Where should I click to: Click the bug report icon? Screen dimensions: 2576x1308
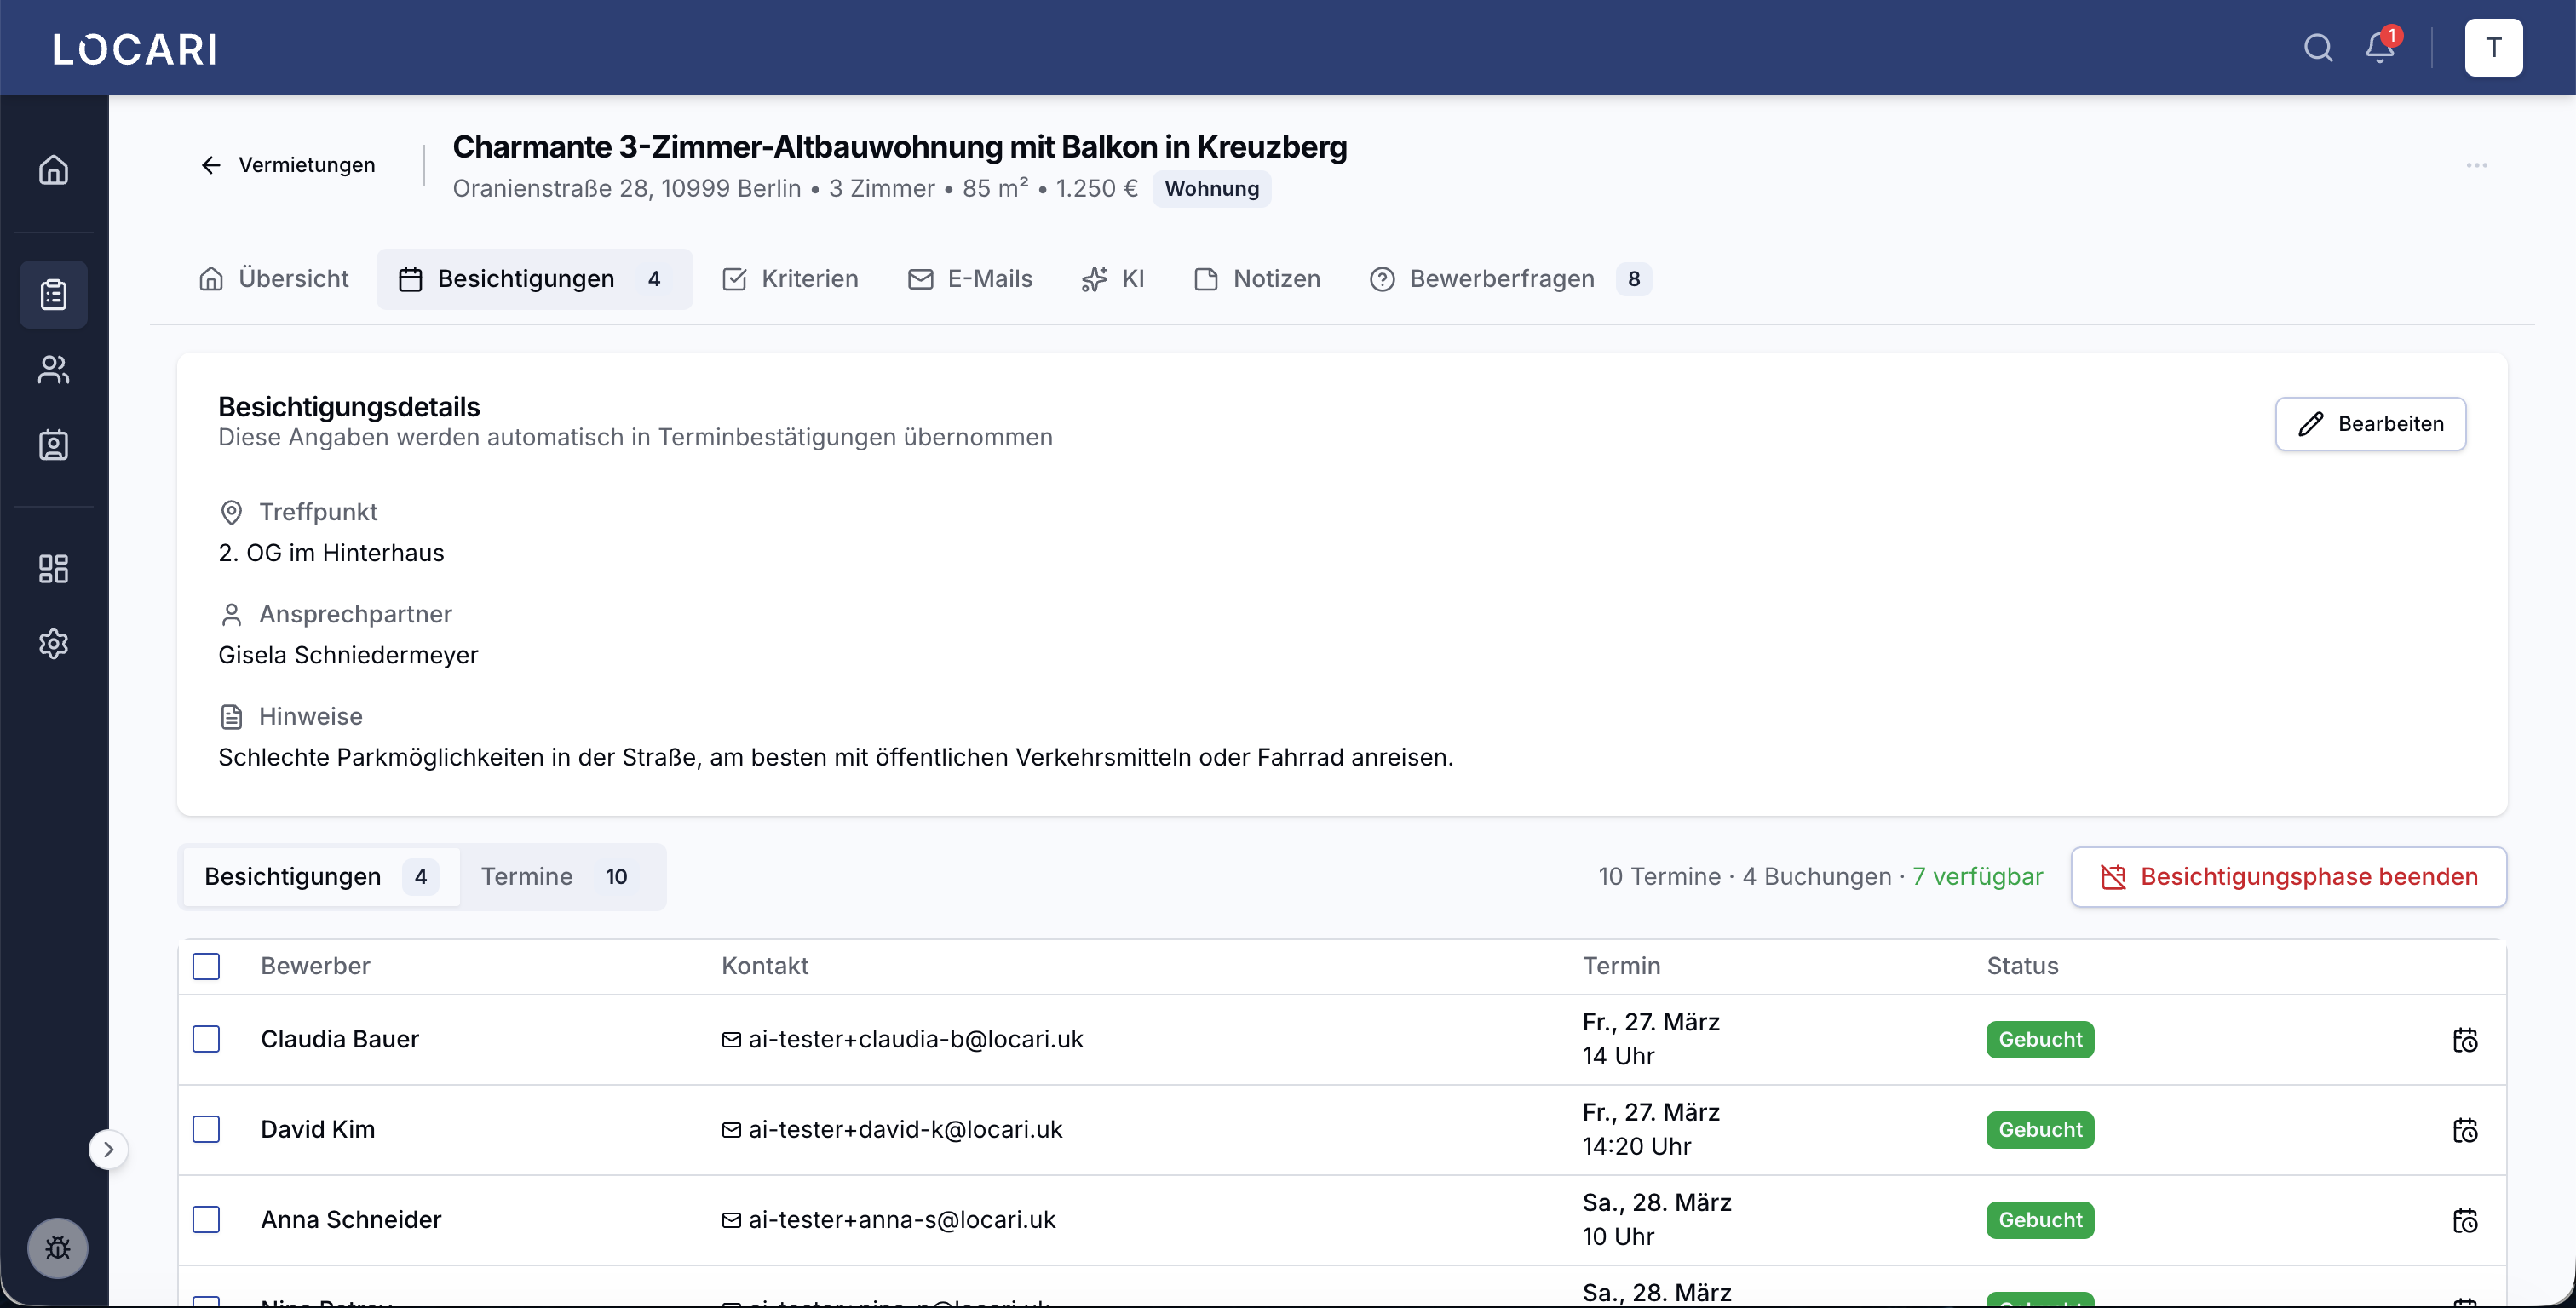[x=58, y=1248]
